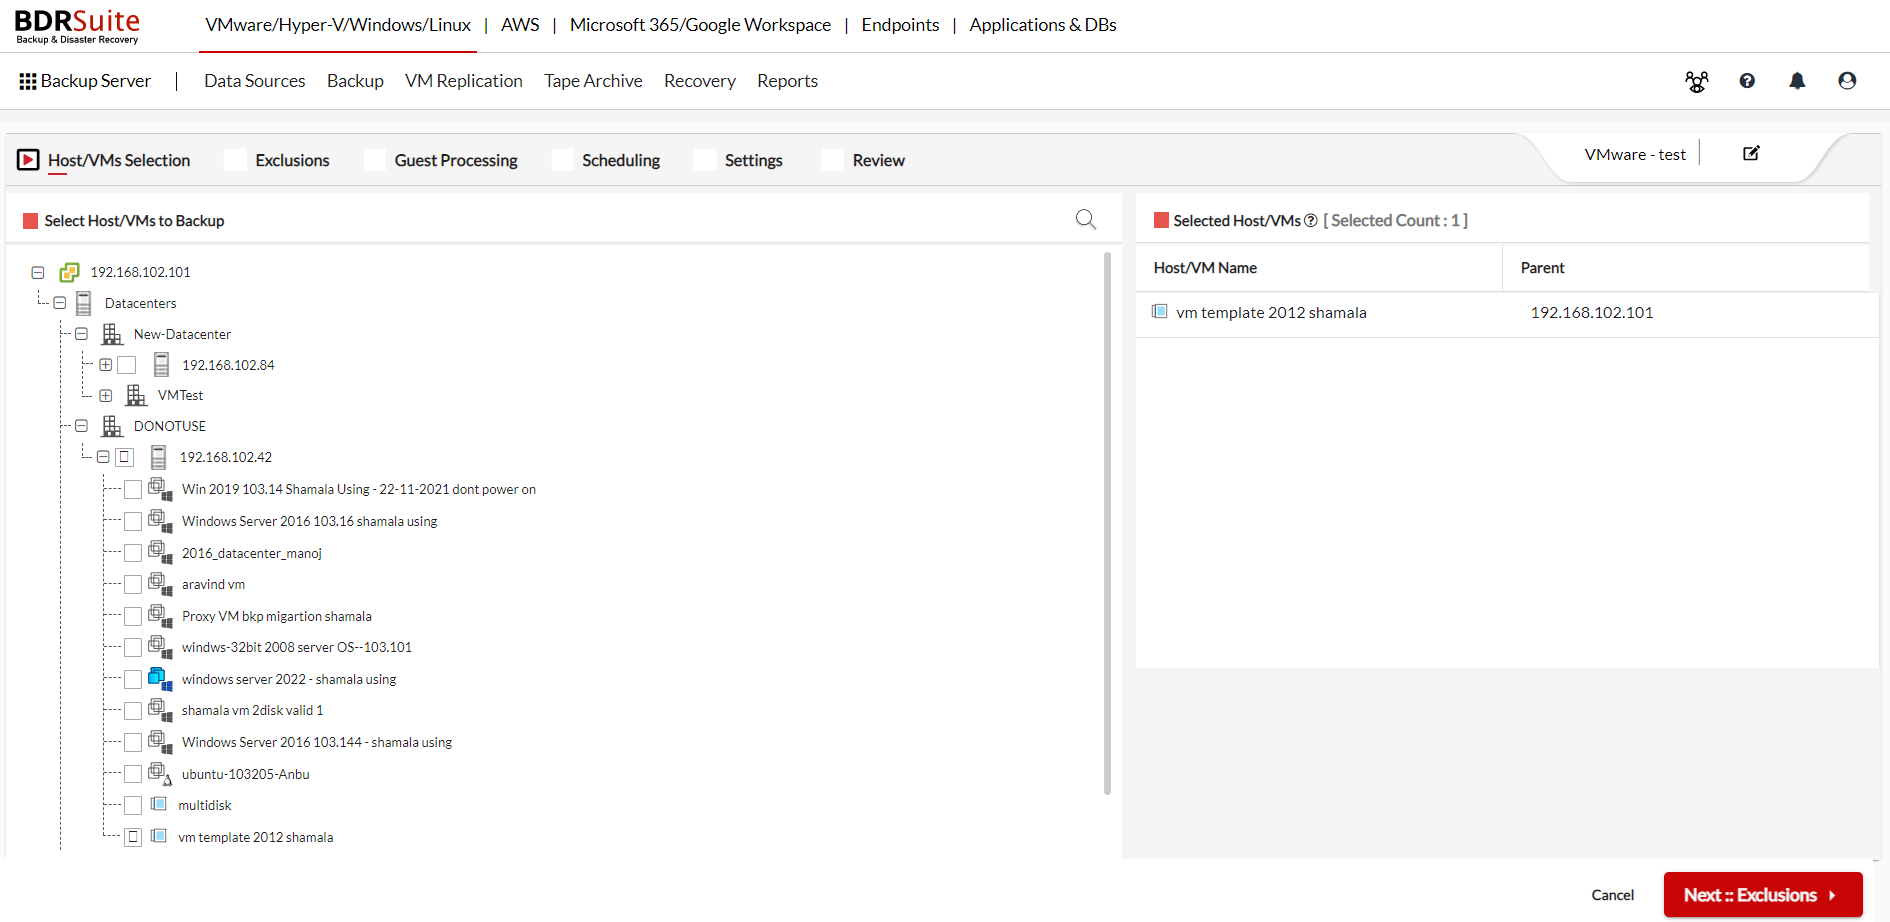The image size is (1890, 922).
Task: Collapse the DONOTUSE node
Action: 82,426
